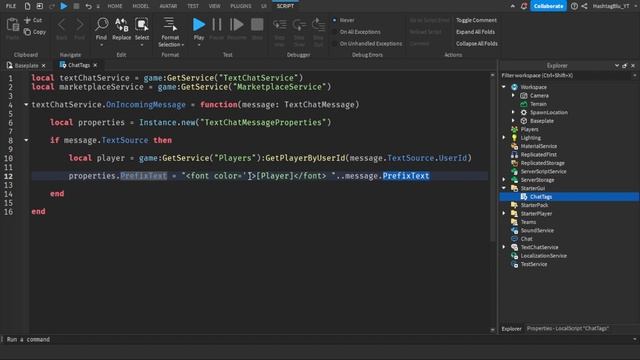Expand the Lighting node
This screenshot has width=640, height=360.
(504, 138)
